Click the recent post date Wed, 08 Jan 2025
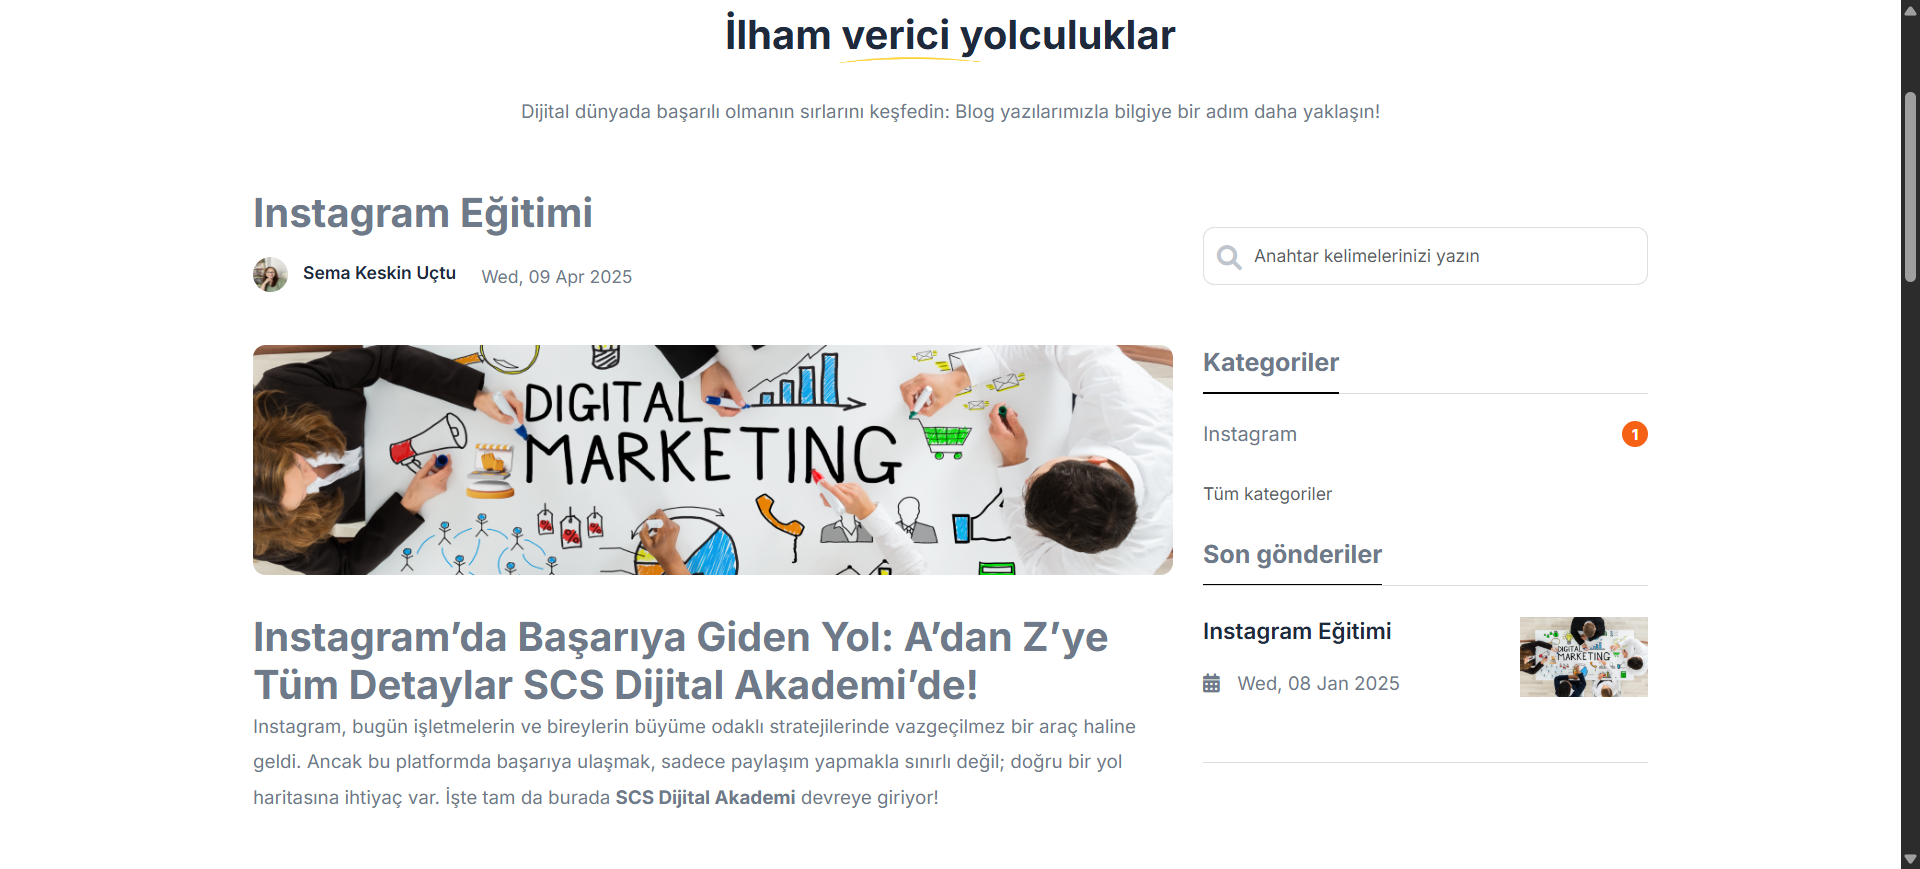The height and width of the screenshot is (869, 1920). 1318,683
